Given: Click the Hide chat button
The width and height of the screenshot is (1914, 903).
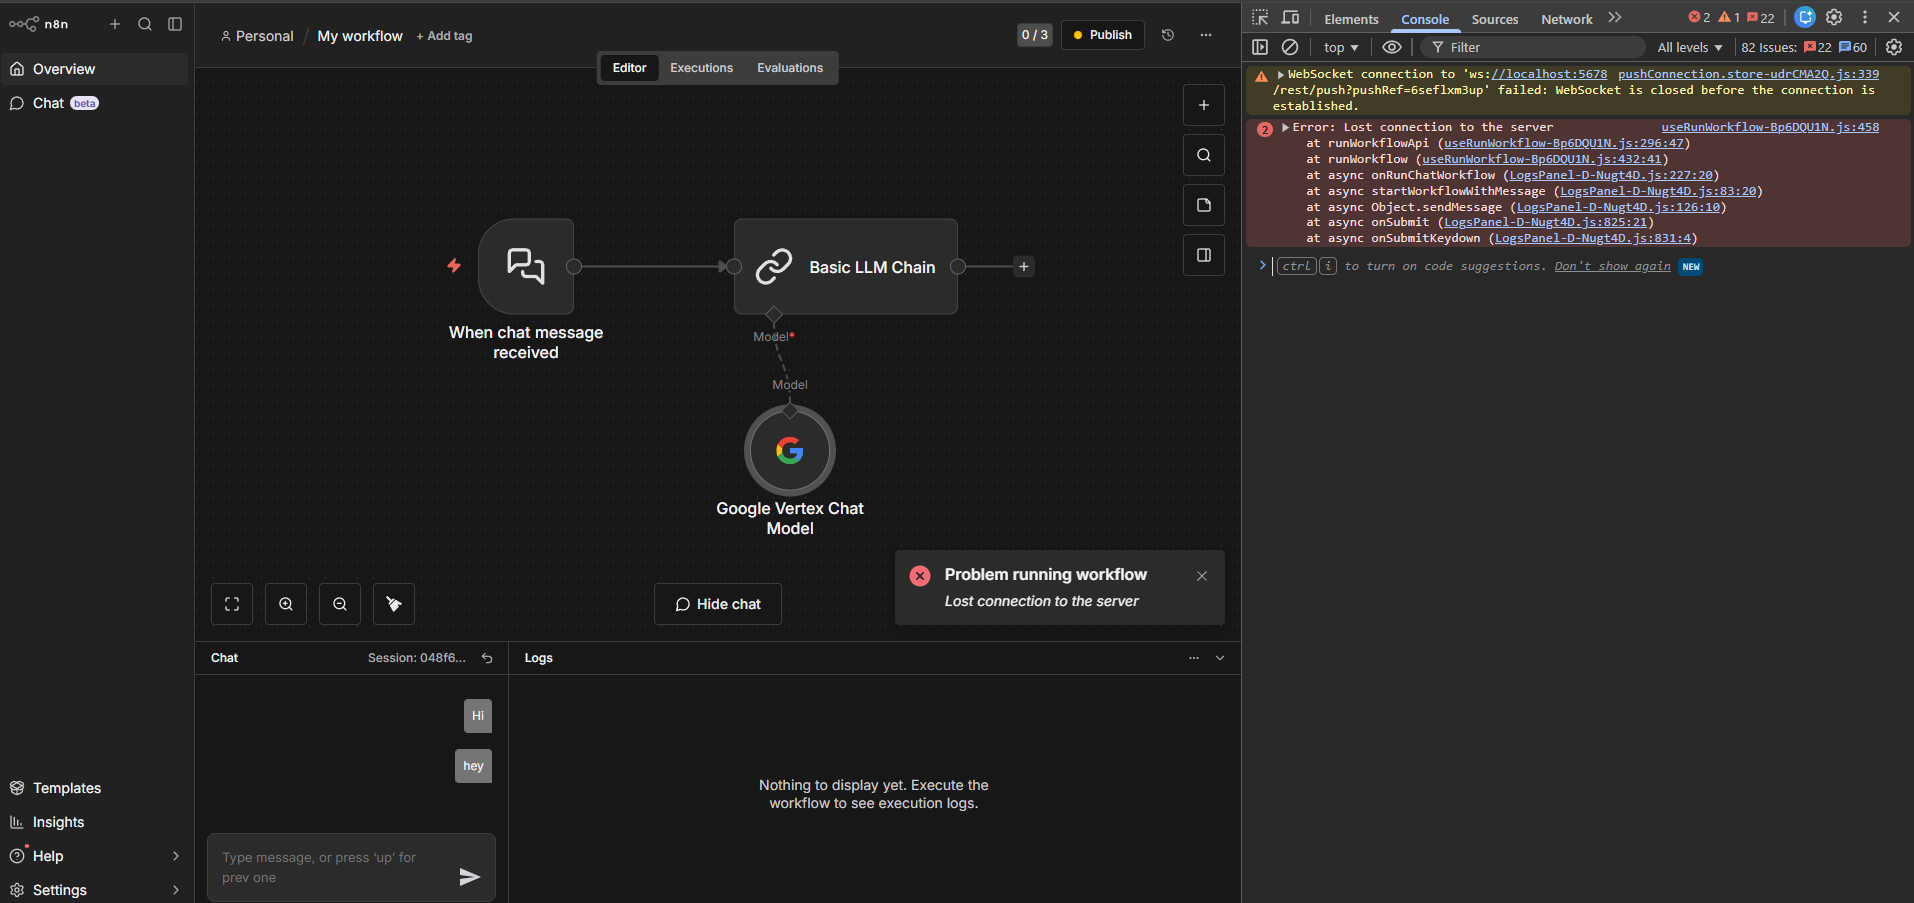Looking at the screenshot, I should coord(718,604).
